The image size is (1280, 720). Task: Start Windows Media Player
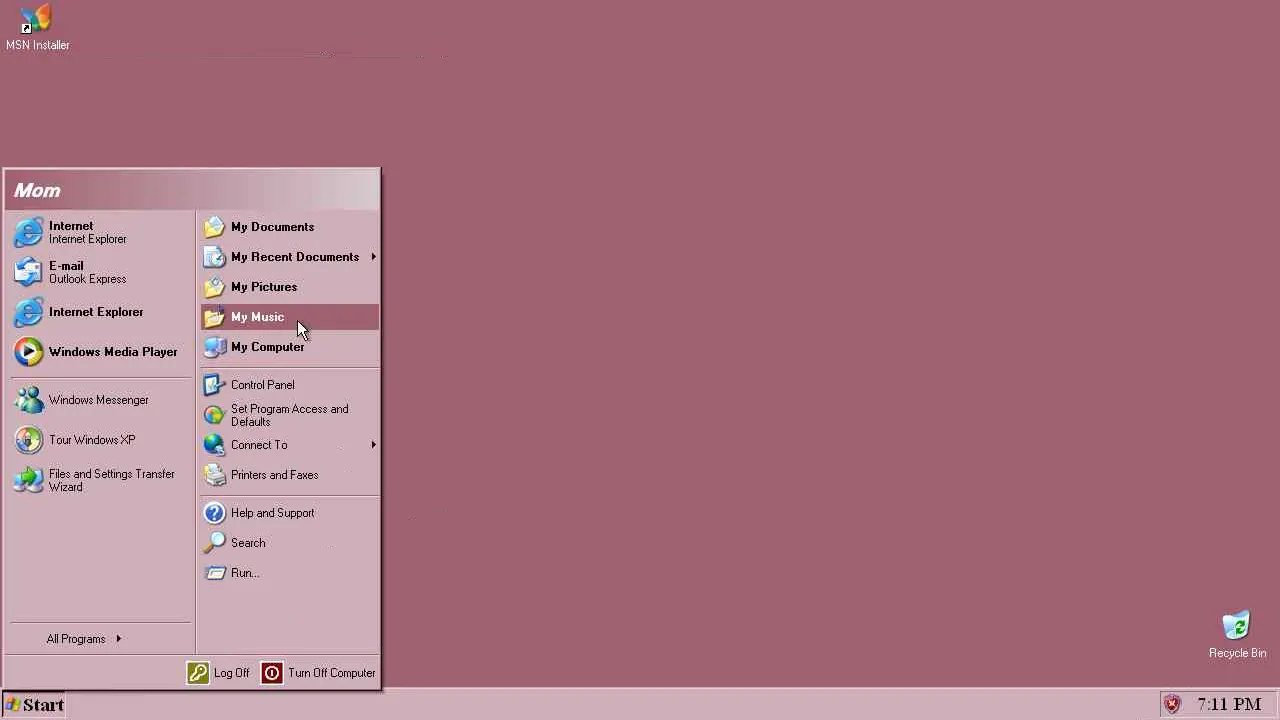tap(99, 352)
